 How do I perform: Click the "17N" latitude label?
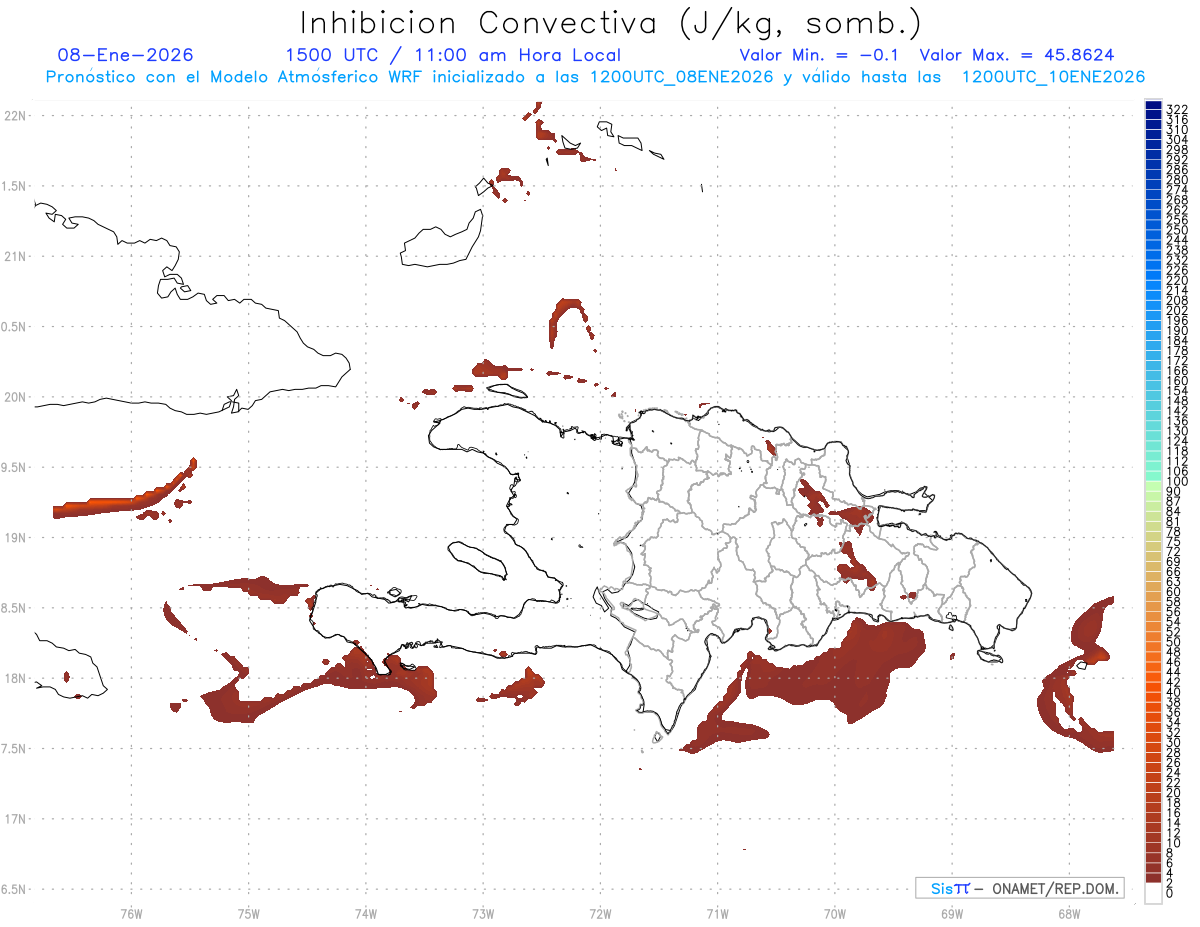point(15,820)
